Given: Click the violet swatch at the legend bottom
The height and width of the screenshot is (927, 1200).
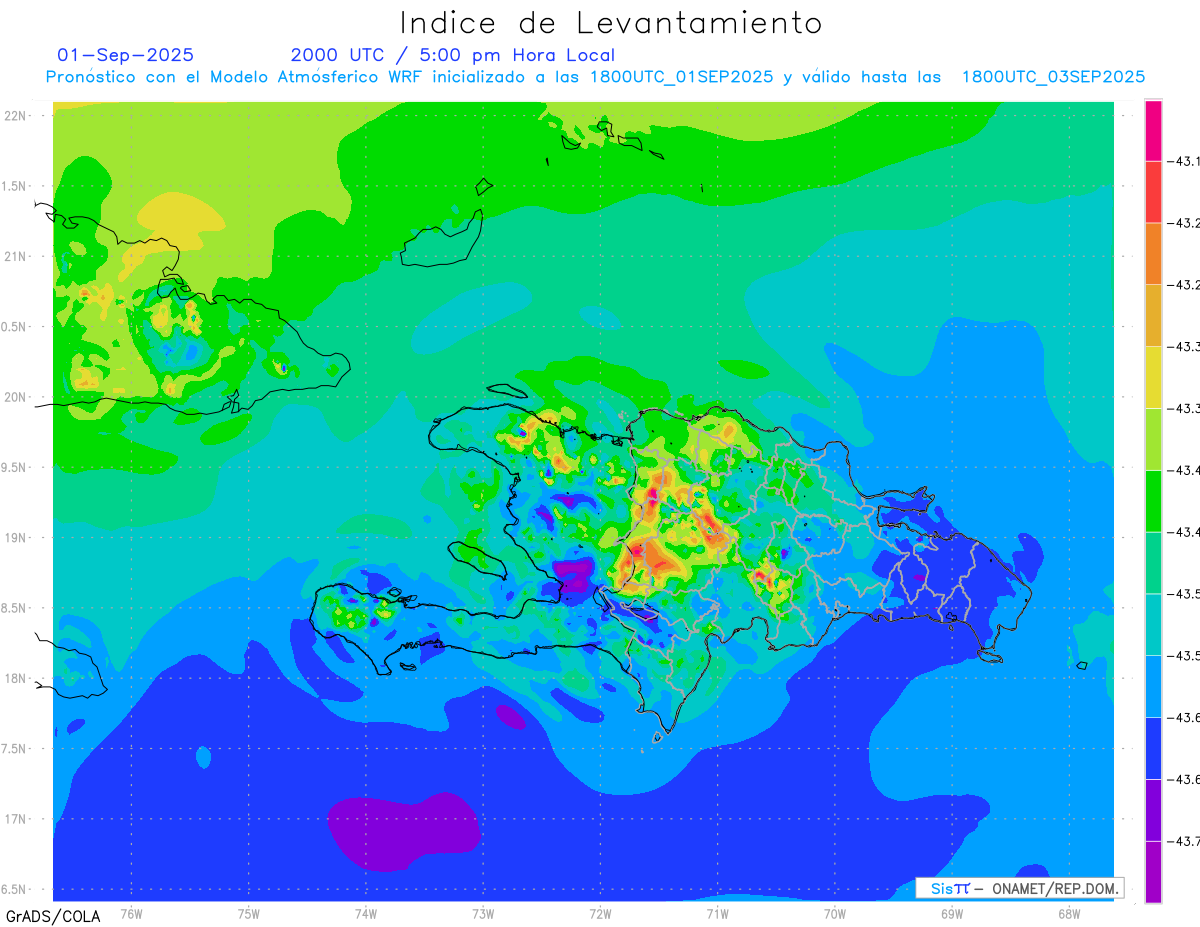Looking at the screenshot, I should 1153,872.
